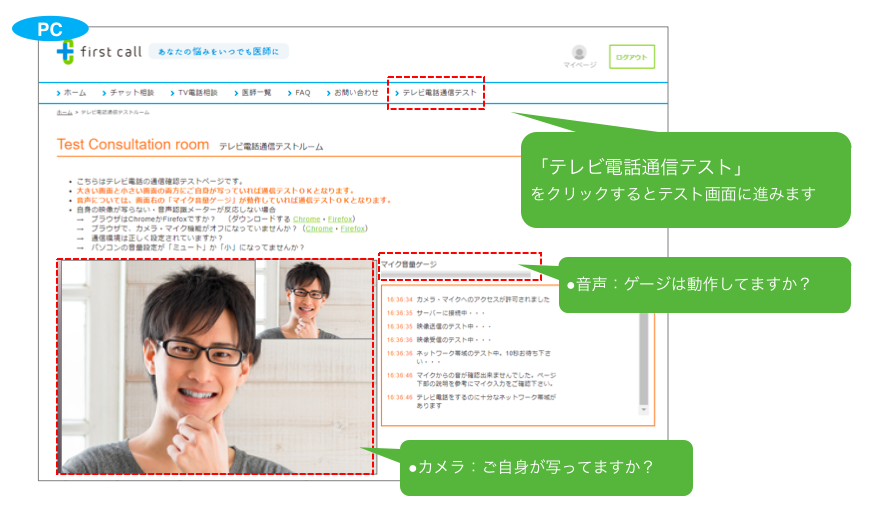870x518 pixels.
Task: Select the TV電話相談 navigation item
Action: click(196, 93)
